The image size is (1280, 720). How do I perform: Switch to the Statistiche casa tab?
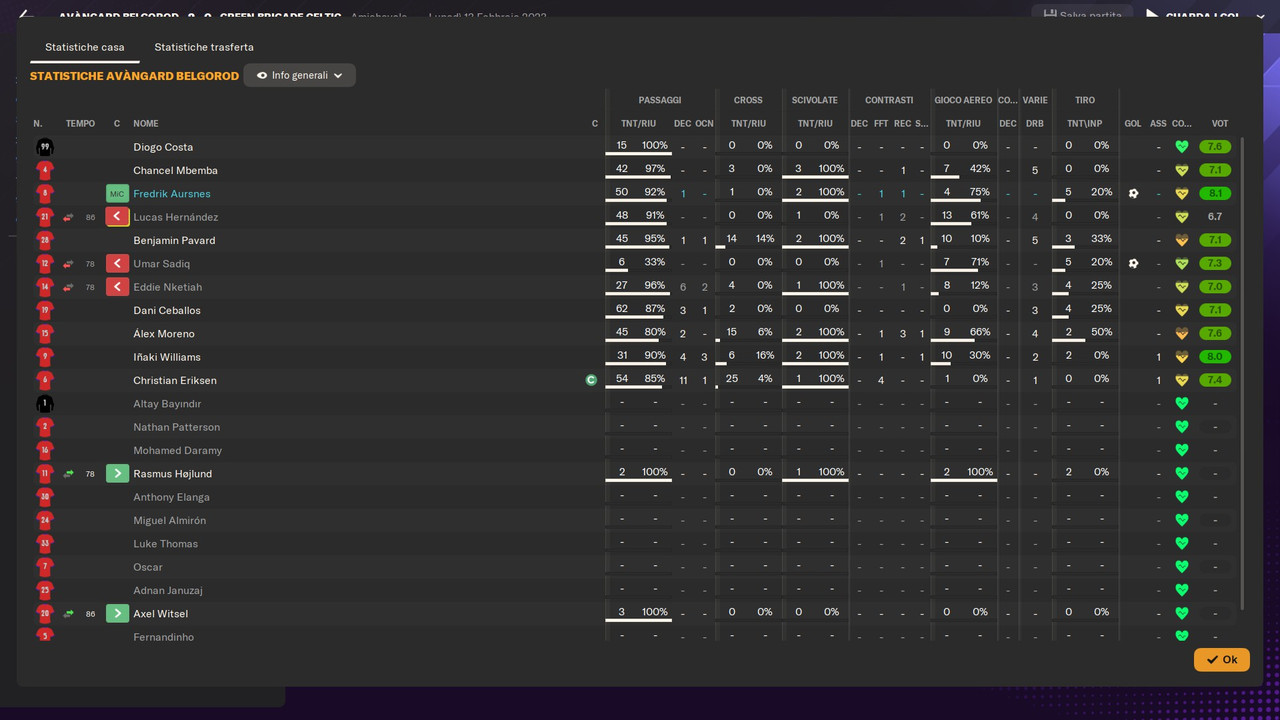tap(85, 47)
